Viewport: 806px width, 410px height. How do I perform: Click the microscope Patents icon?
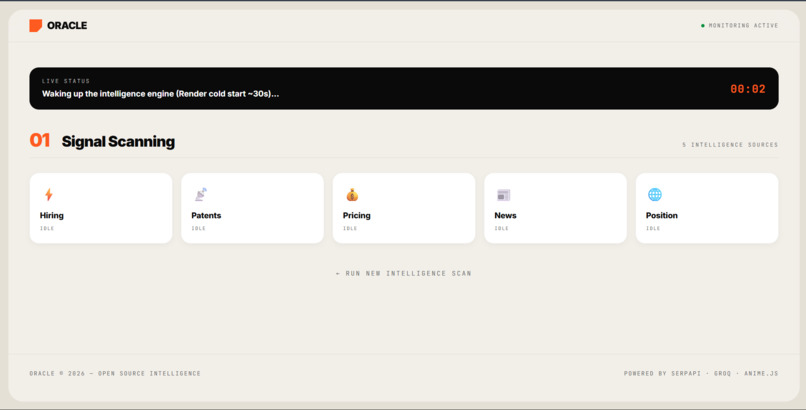point(200,194)
